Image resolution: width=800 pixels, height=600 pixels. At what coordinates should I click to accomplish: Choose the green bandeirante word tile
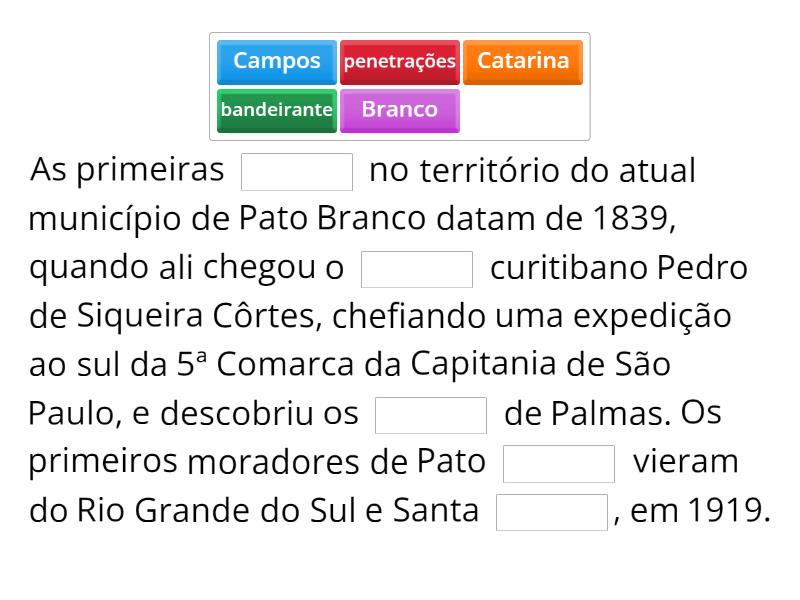(x=277, y=110)
